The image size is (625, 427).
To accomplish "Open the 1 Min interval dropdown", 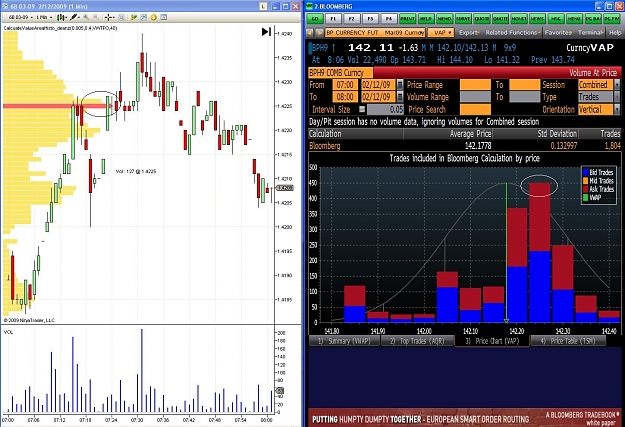I will point(44,17).
